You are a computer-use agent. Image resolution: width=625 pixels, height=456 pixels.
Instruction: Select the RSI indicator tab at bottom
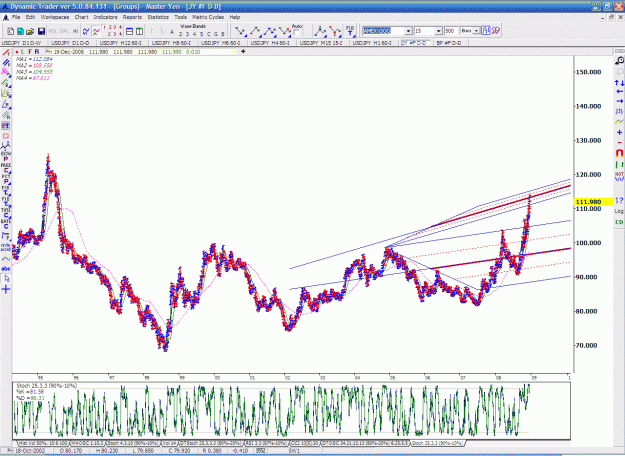click(x=266, y=443)
